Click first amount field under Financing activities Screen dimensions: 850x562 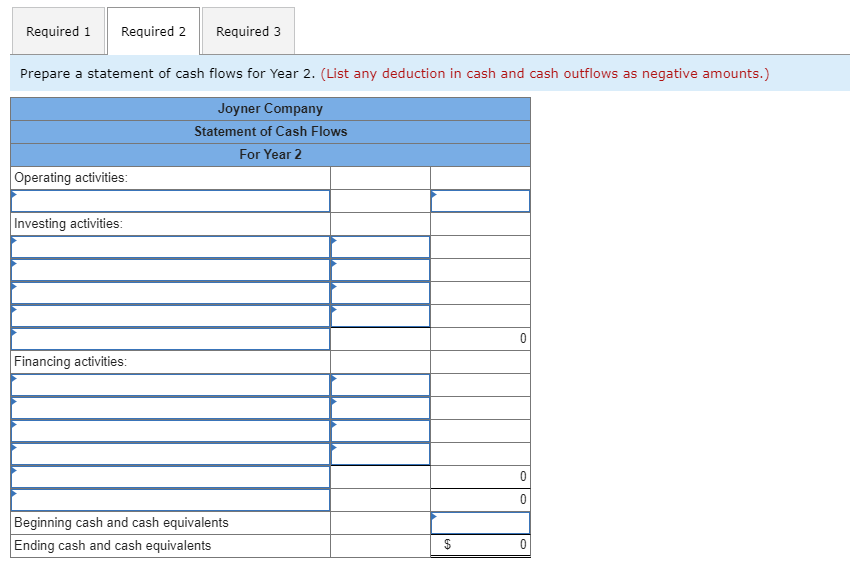tap(380, 385)
